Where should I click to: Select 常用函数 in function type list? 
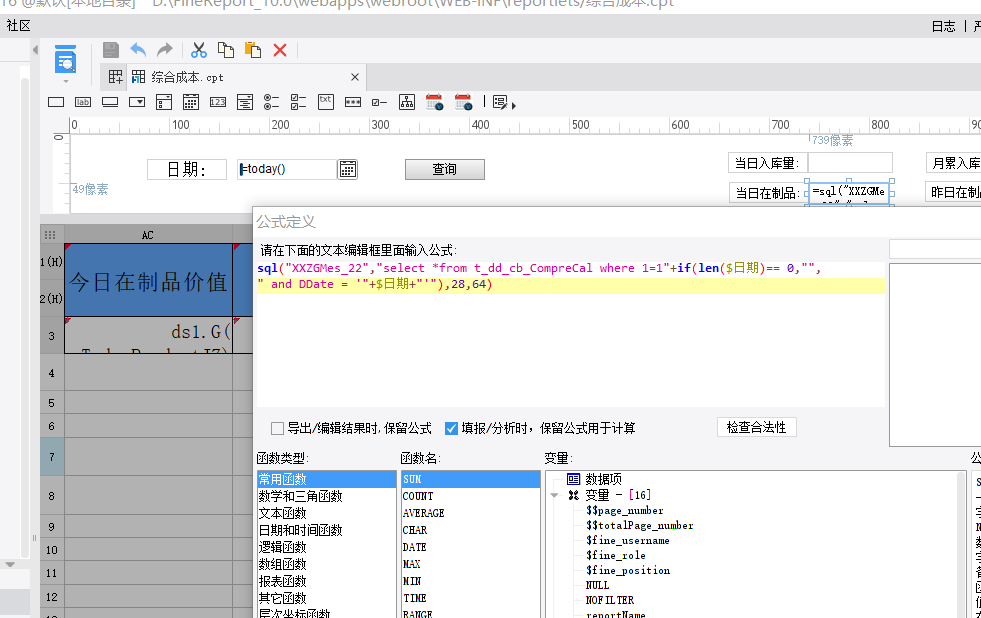[327, 479]
